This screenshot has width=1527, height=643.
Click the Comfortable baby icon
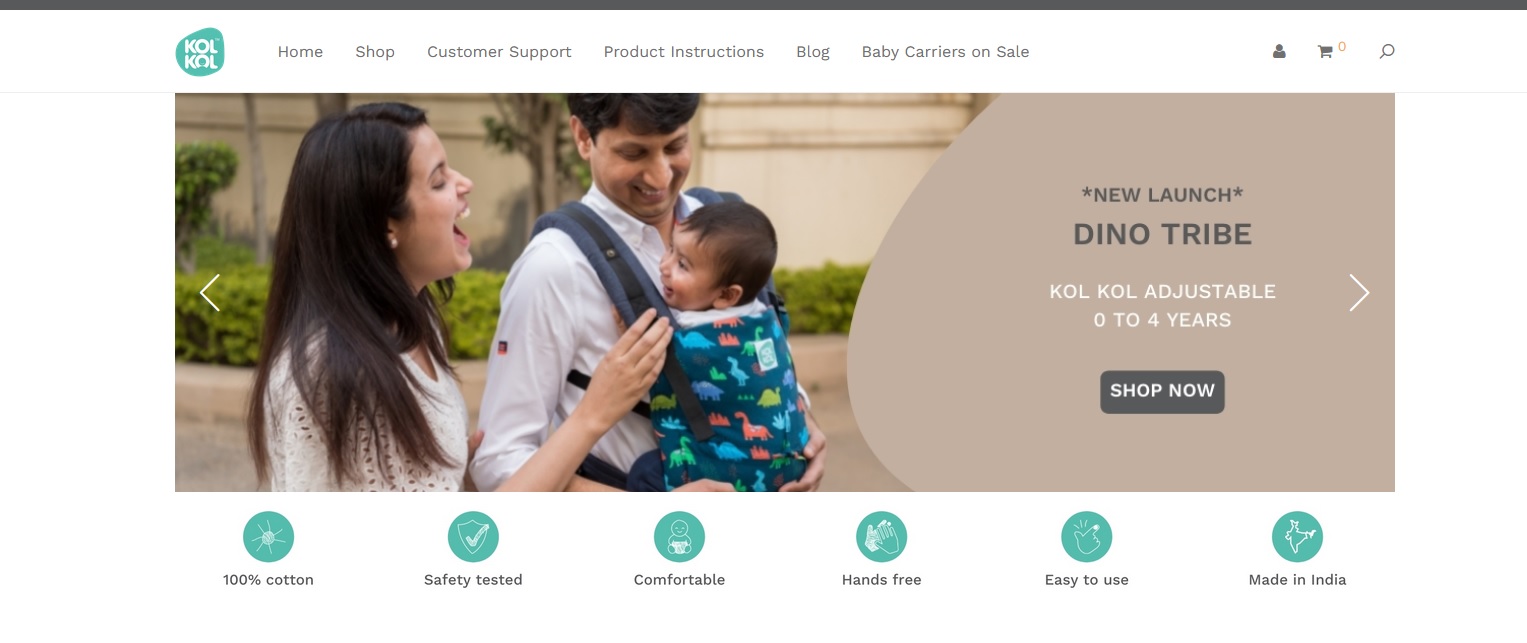point(679,537)
